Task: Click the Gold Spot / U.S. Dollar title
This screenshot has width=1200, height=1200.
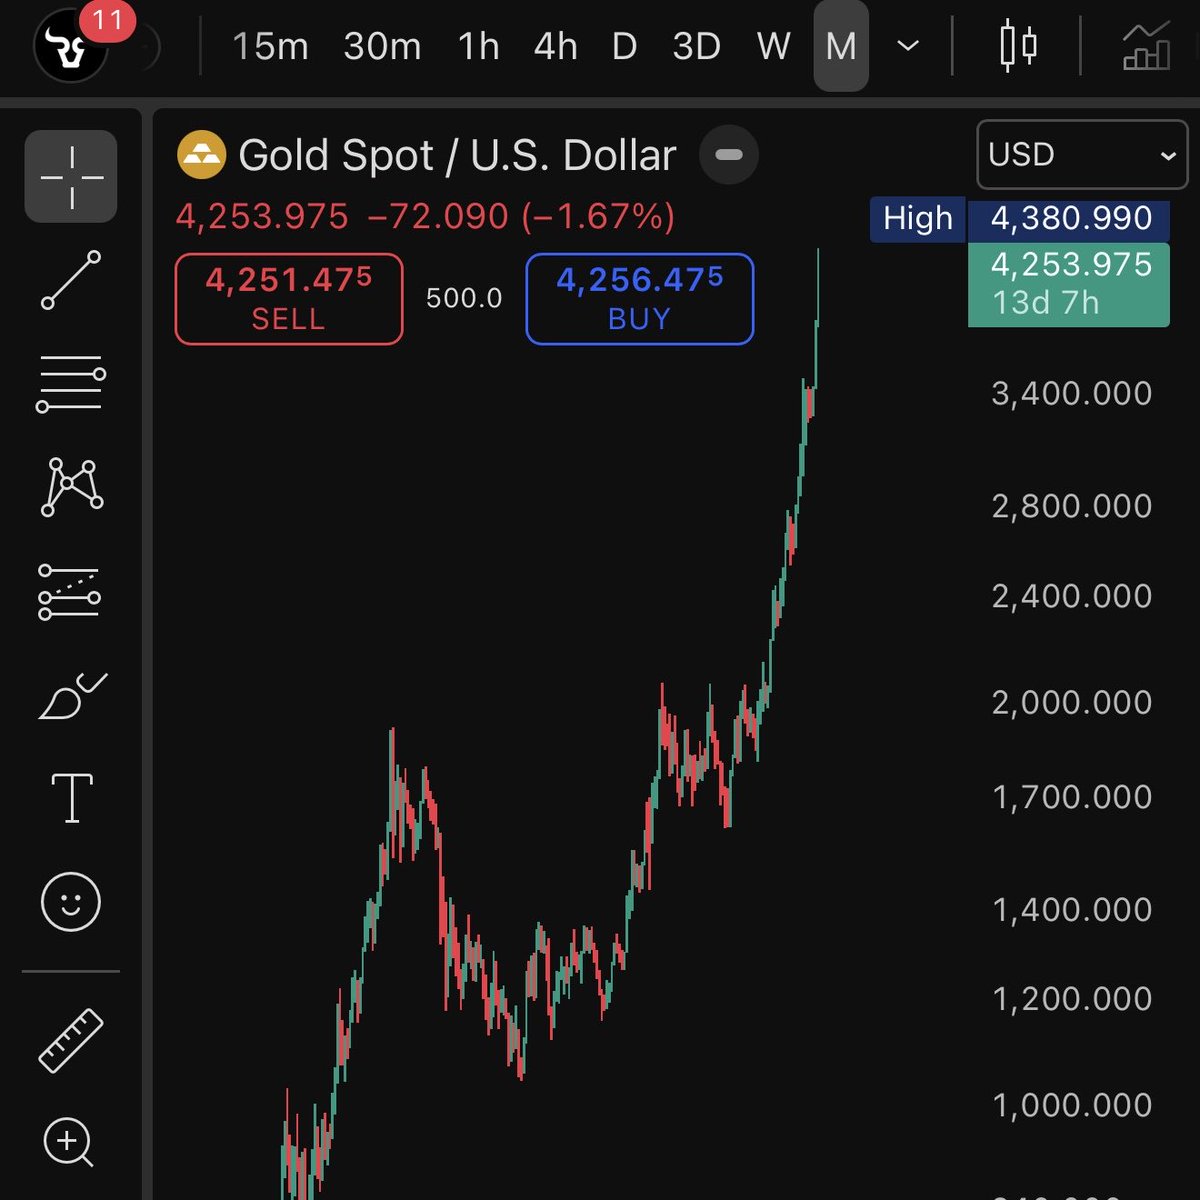Action: [457, 156]
